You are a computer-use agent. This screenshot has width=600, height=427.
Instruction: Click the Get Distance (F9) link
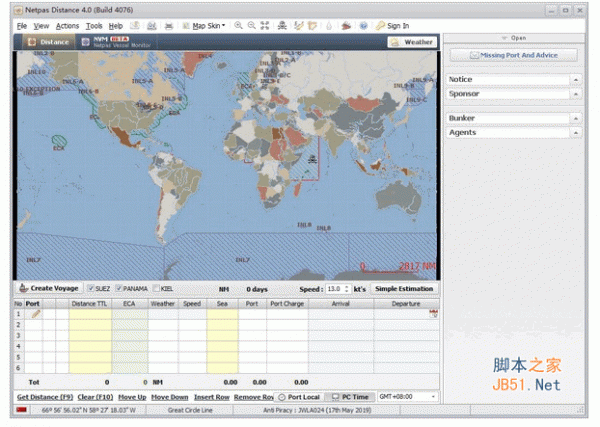pos(45,397)
